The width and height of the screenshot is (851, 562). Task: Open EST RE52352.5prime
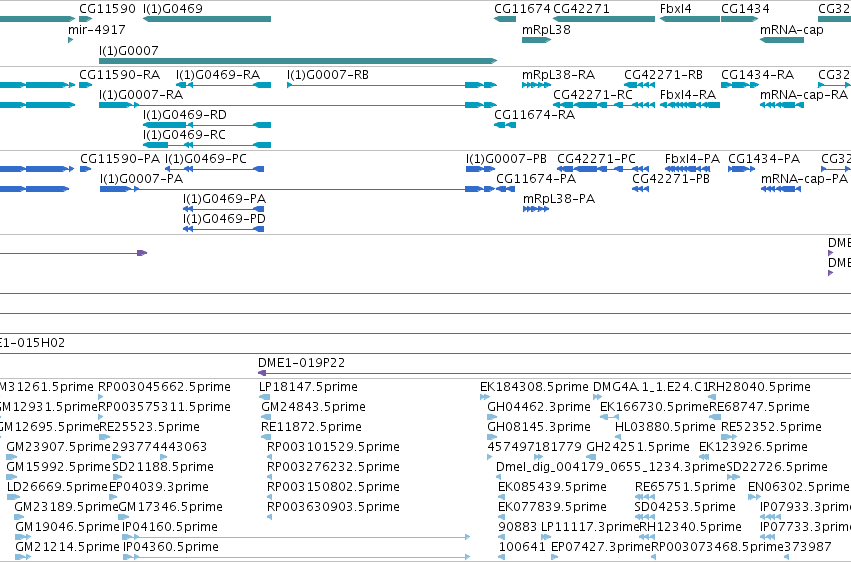771,427
